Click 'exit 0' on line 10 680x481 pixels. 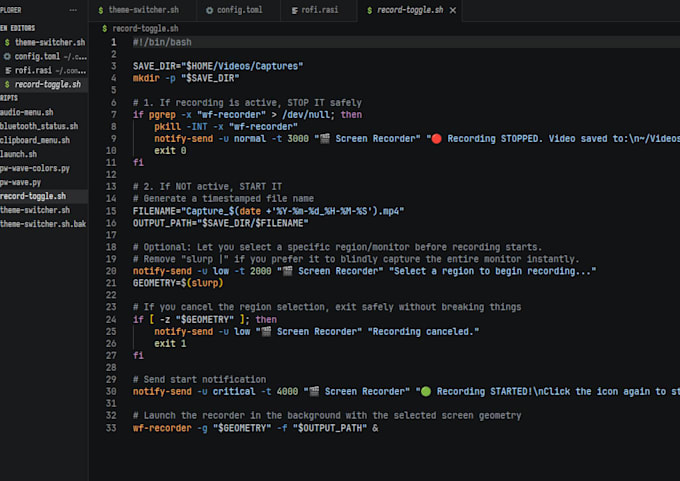170,151
